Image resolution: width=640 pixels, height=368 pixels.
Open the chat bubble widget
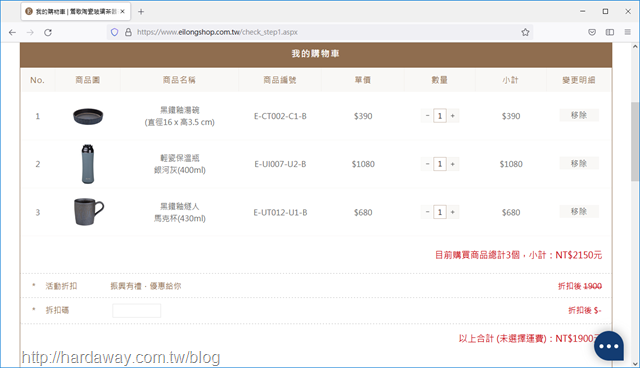click(x=609, y=346)
